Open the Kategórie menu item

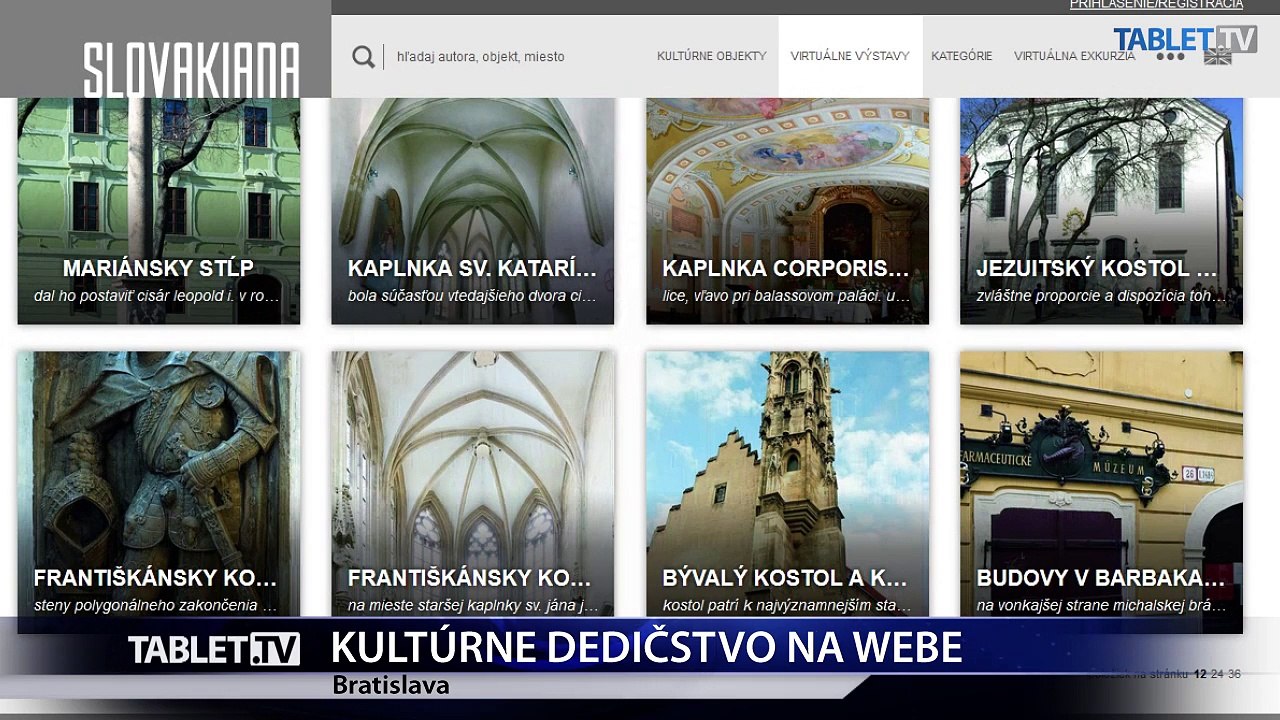pyautogui.click(x=962, y=57)
